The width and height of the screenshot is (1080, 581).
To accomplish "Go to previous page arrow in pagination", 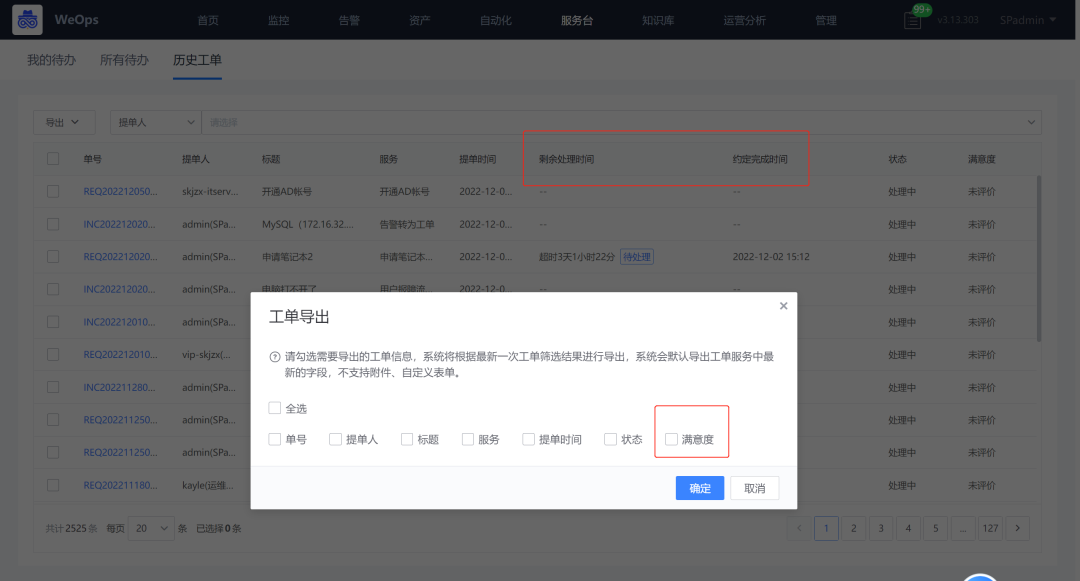I will point(799,528).
